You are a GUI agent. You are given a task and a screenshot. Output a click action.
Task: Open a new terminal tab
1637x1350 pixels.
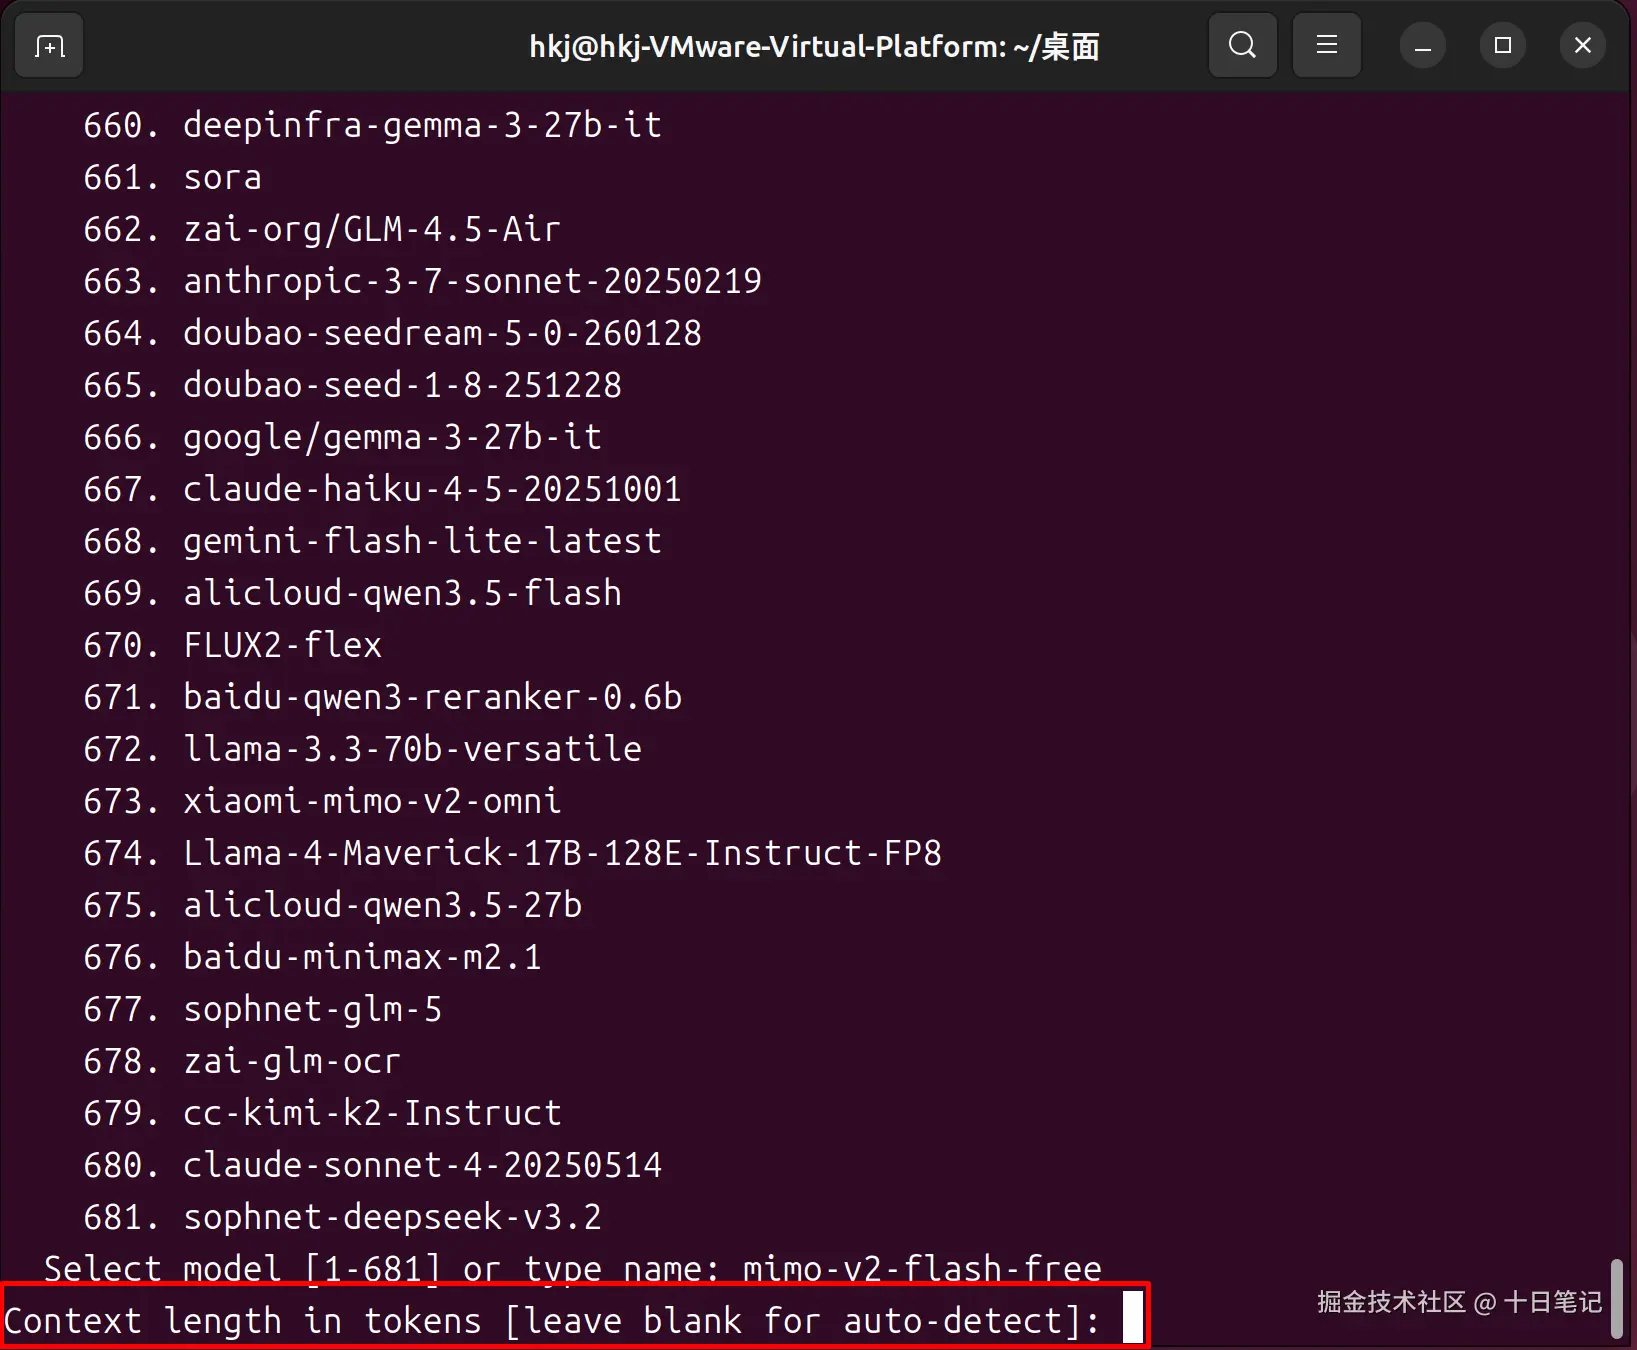[x=49, y=46]
